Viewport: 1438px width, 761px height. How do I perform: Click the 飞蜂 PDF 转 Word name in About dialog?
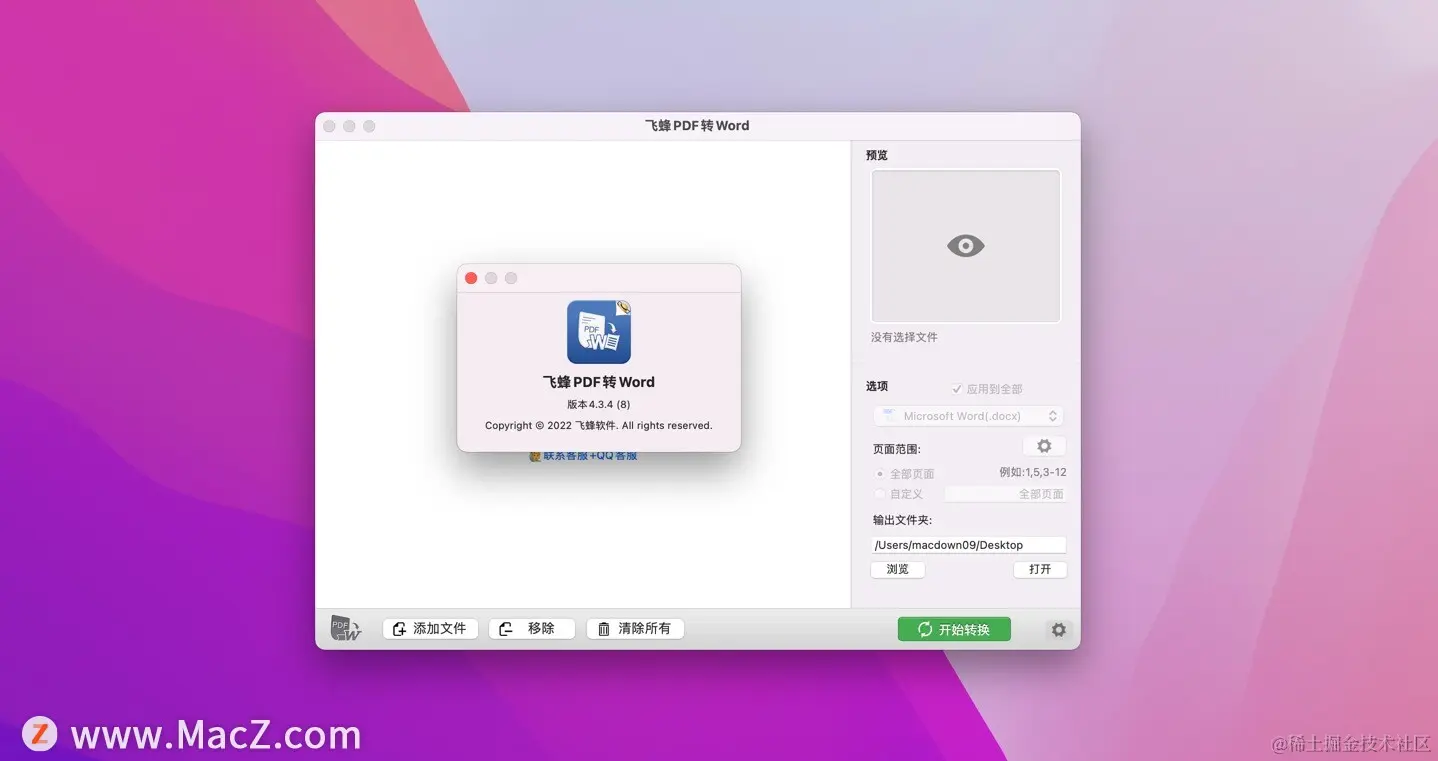point(599,382)
